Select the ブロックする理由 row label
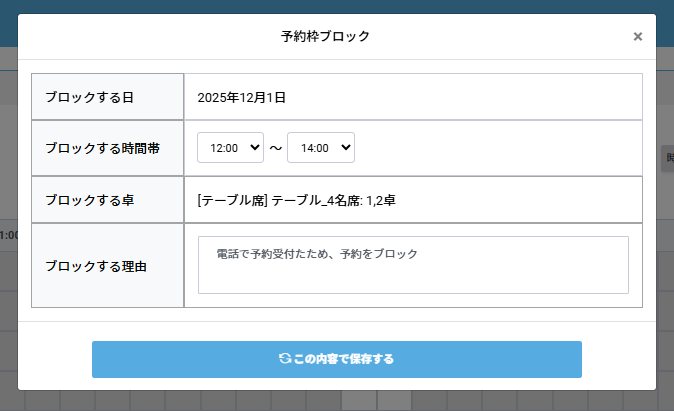The height and width of the screenshot is (411, 674). pyautogui.click(x=95, y=266)
